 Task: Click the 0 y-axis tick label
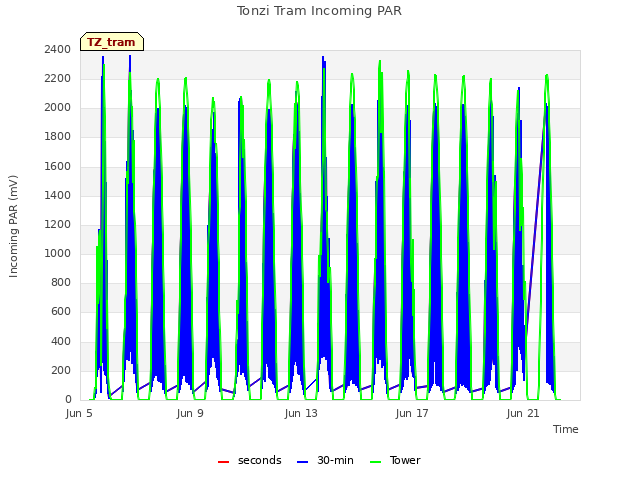pyautogui.click(x=68, y=399)
